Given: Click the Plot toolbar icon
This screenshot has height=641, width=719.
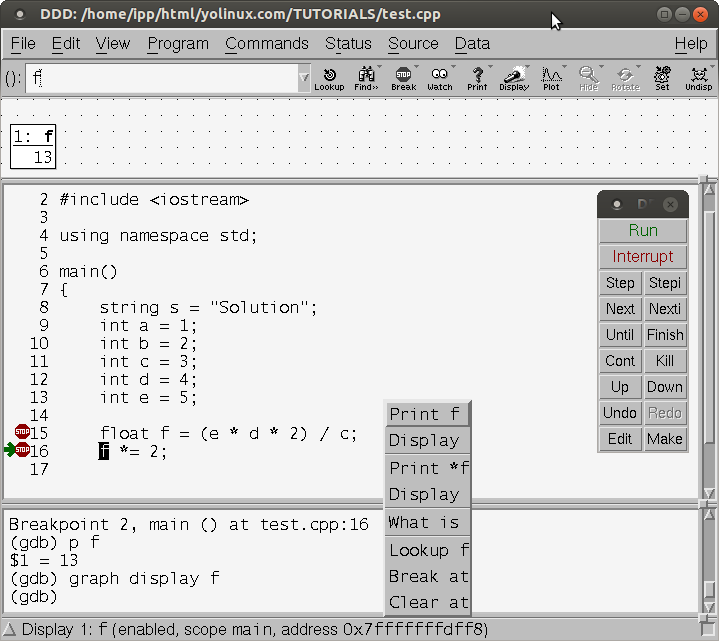Looking at the screenshot, I should (551, 78).
